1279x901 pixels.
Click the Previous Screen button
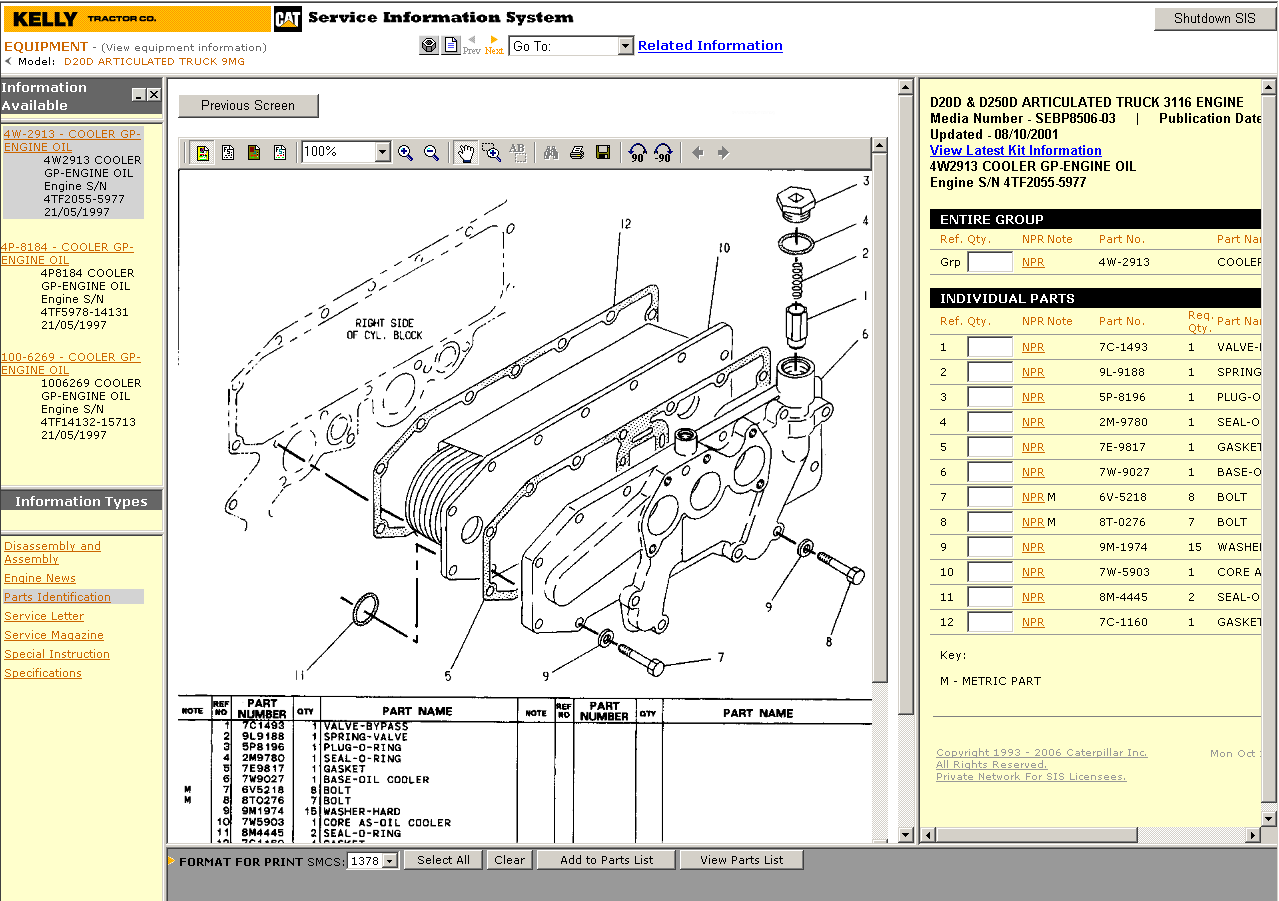click(x=248, y=105)
